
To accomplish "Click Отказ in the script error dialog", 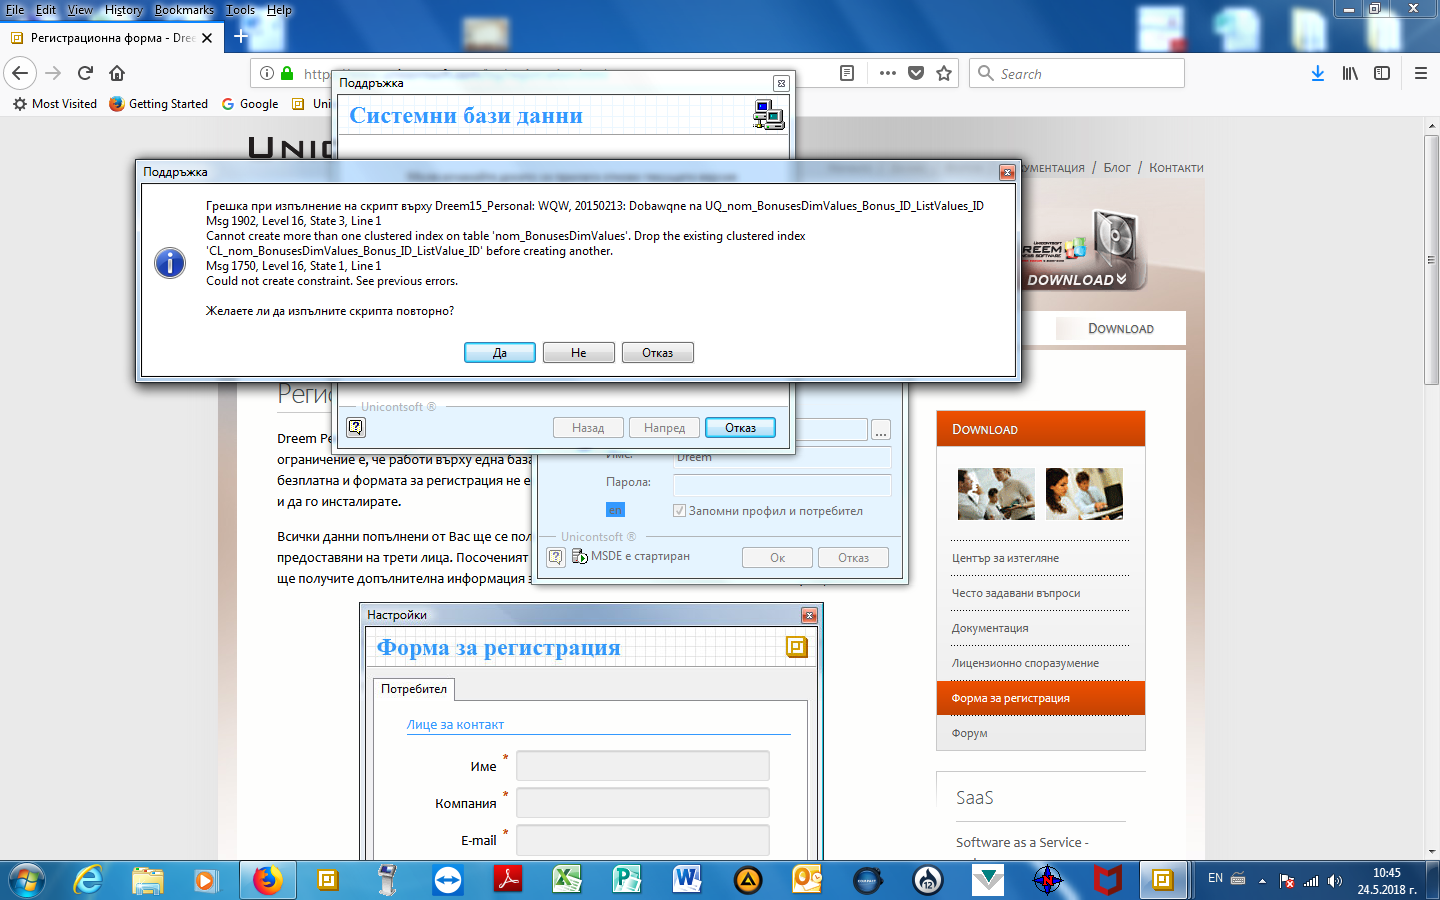I will tap(658, 353).
